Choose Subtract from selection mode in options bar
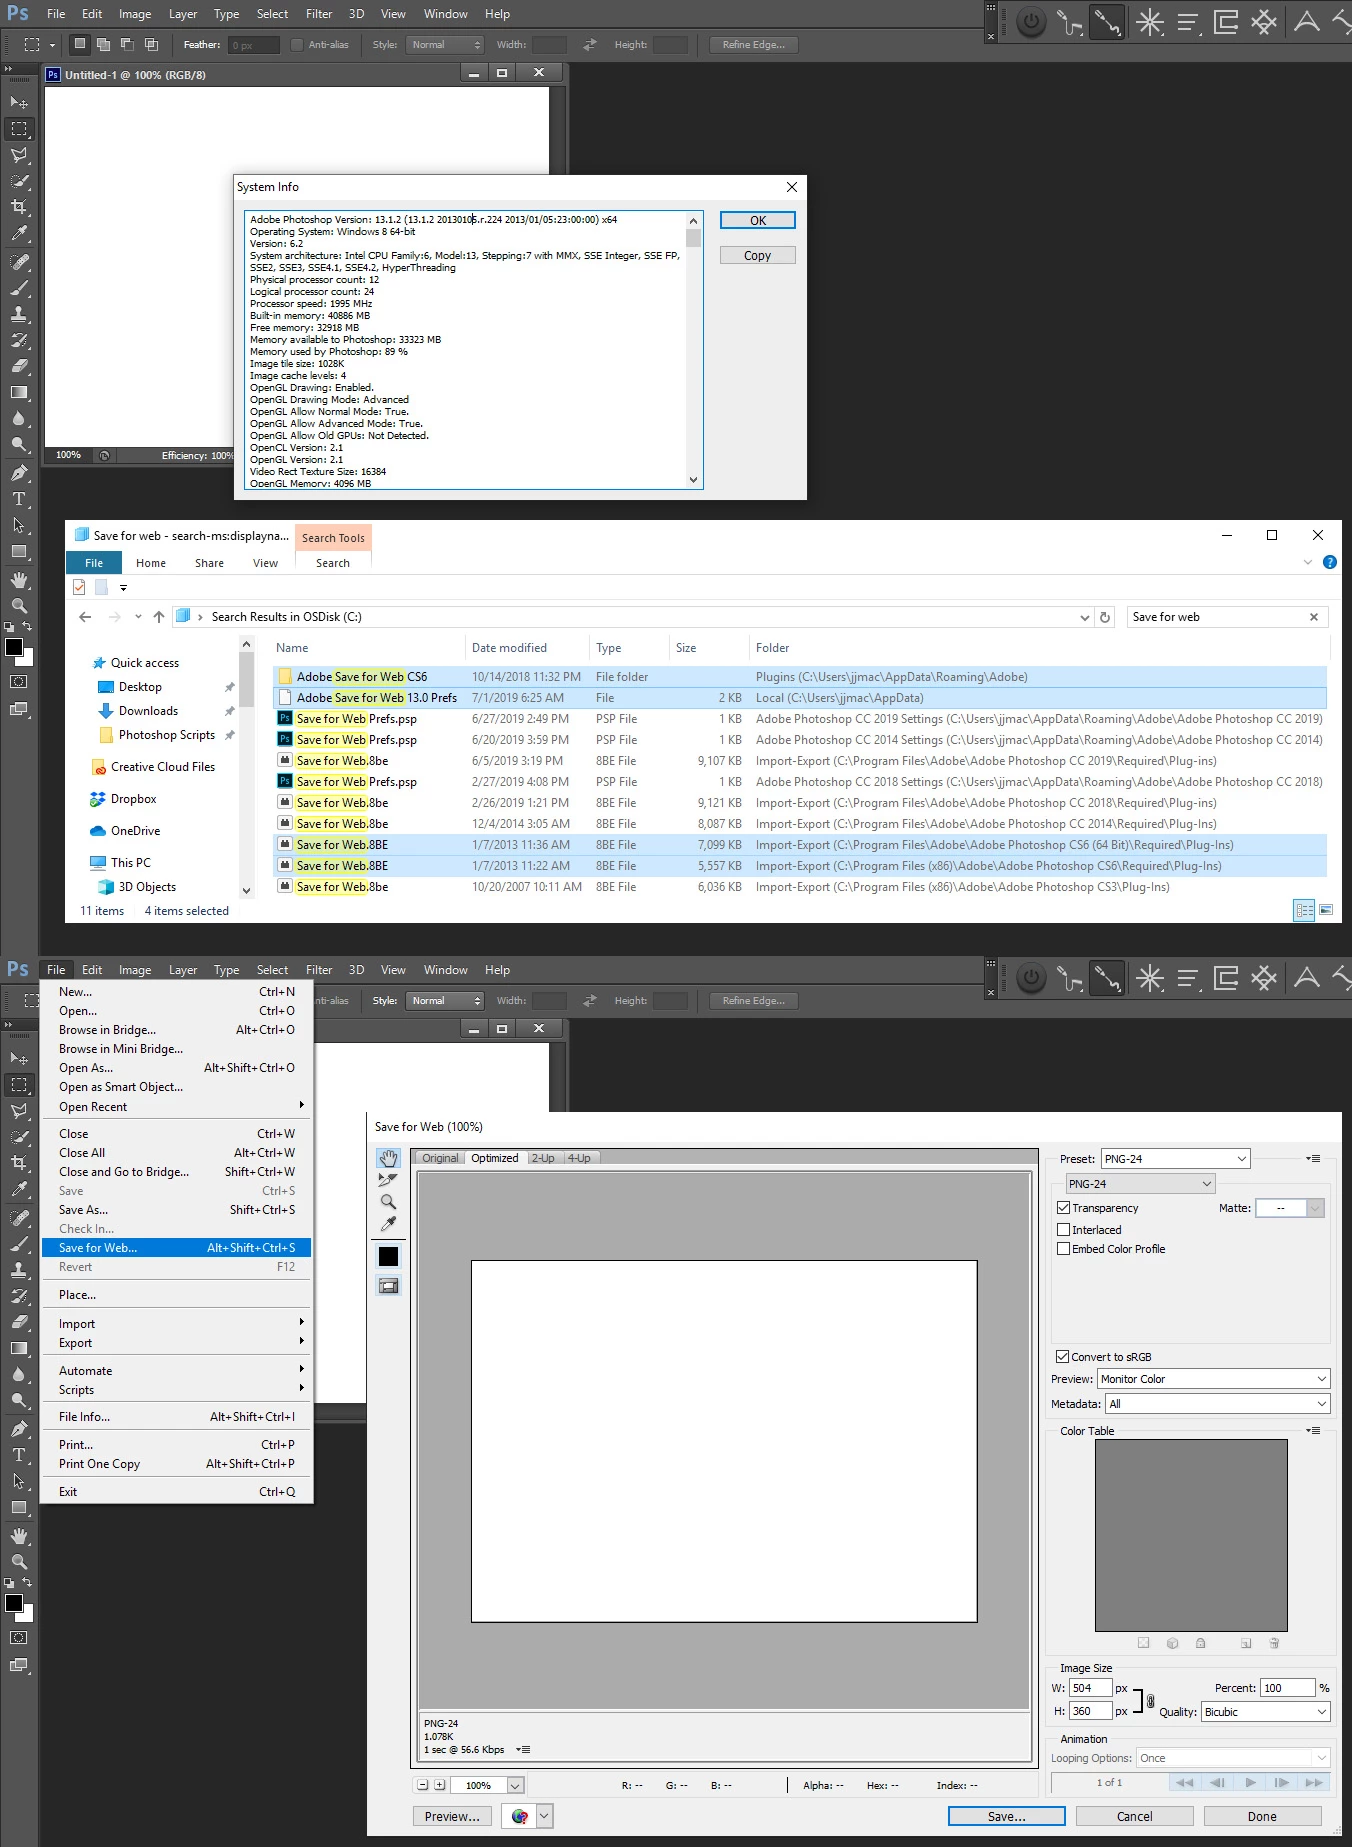1352x1847 pixels. (x=127, y=44)
